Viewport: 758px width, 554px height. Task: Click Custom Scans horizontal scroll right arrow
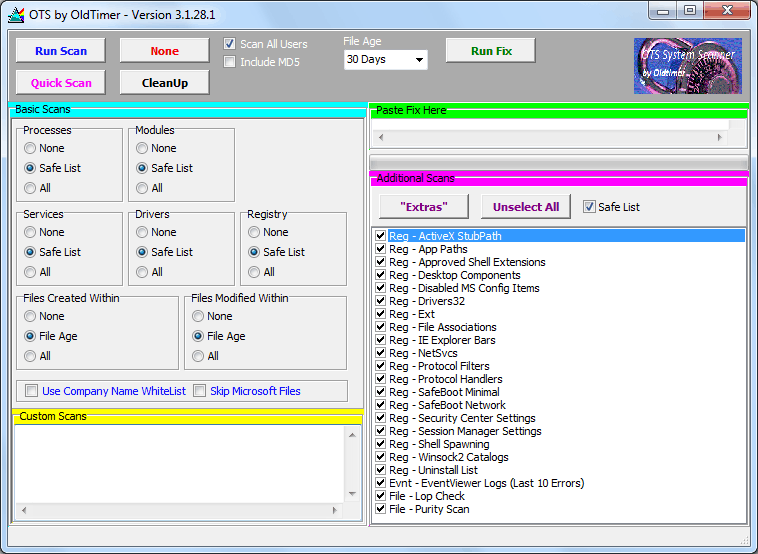click(335, 510)
